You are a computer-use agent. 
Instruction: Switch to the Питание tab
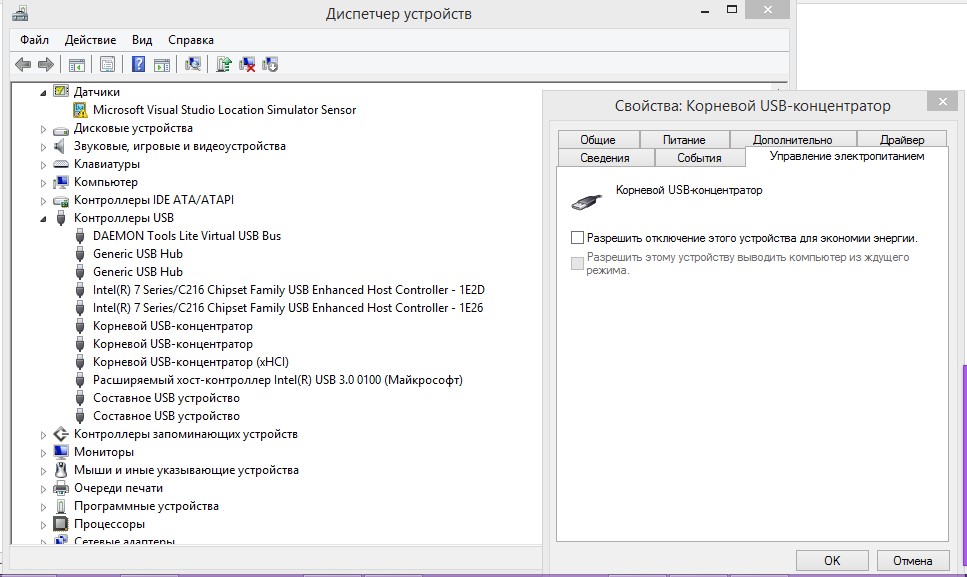(x=684, y=140)
